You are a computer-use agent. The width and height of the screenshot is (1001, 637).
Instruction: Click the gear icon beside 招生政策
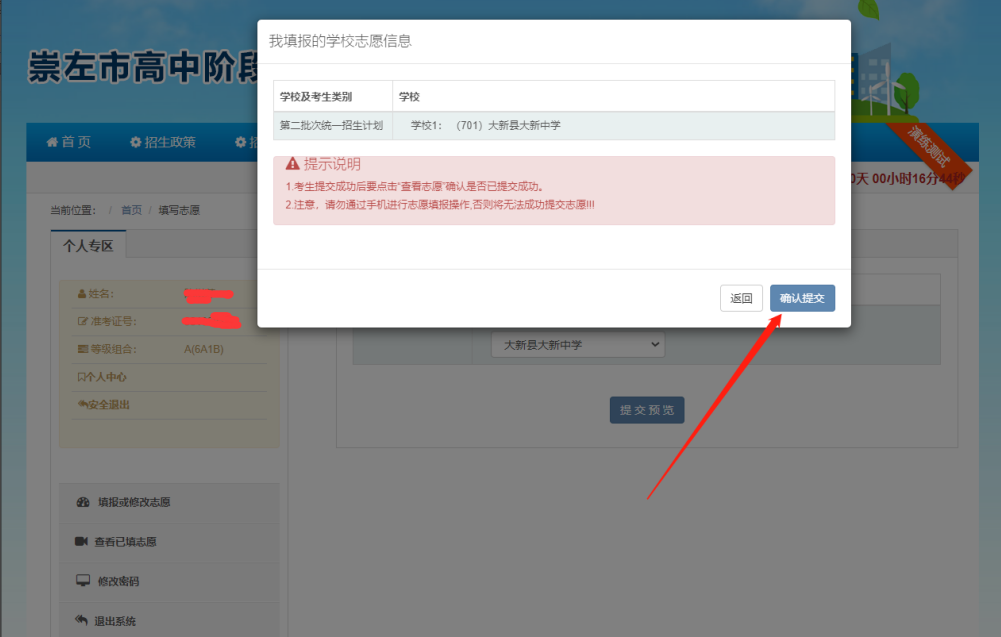coord(135,143)
